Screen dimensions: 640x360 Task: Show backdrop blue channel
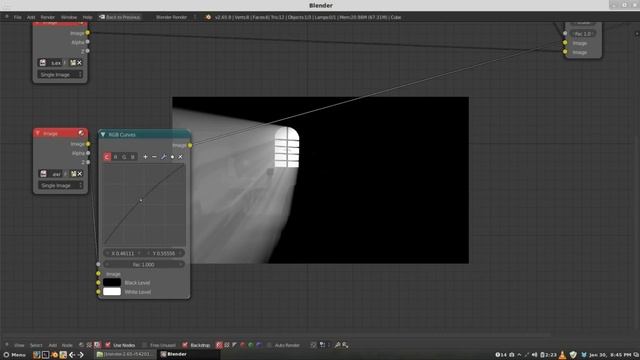[x=259, y=345]
